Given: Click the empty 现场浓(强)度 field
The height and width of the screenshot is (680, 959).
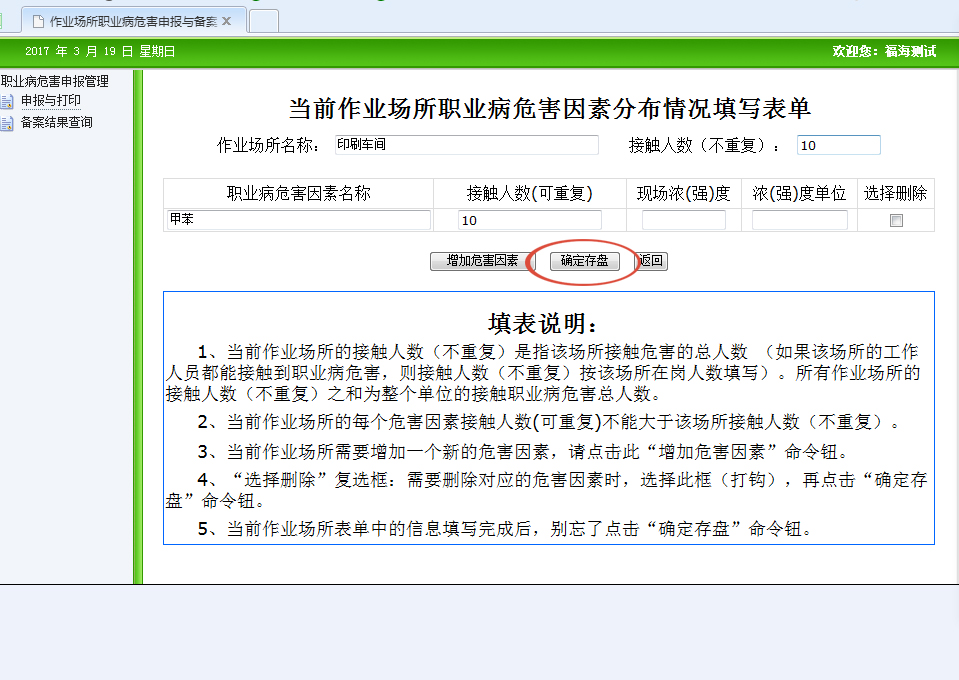Looking at the screenshot, I should tap(683, 220).
